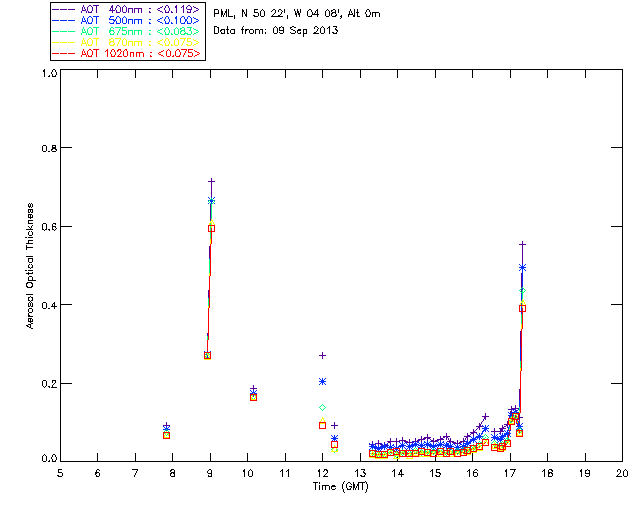Viewport: 640px width, 512px height.
Task: Click the 'Aerosol Optical Thickness' y-axis label
Action: (30, 266)
